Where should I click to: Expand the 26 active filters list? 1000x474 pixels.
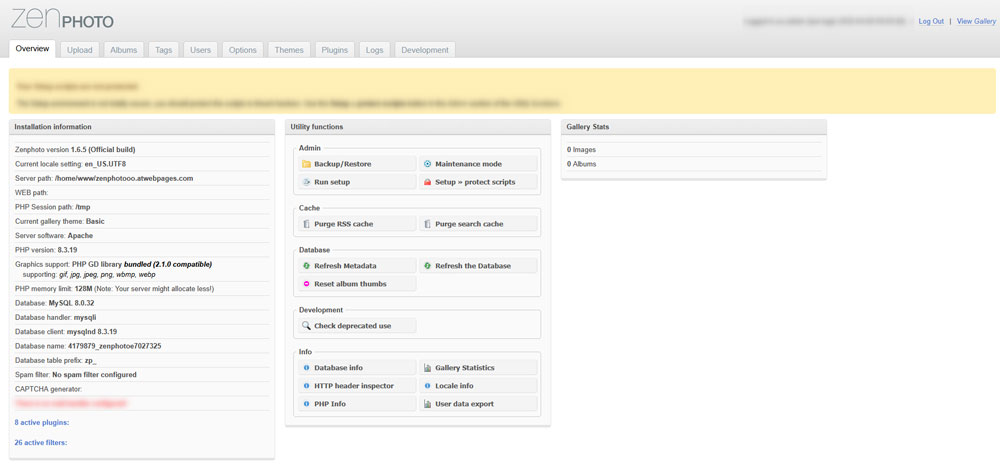(x=41, y=442)
